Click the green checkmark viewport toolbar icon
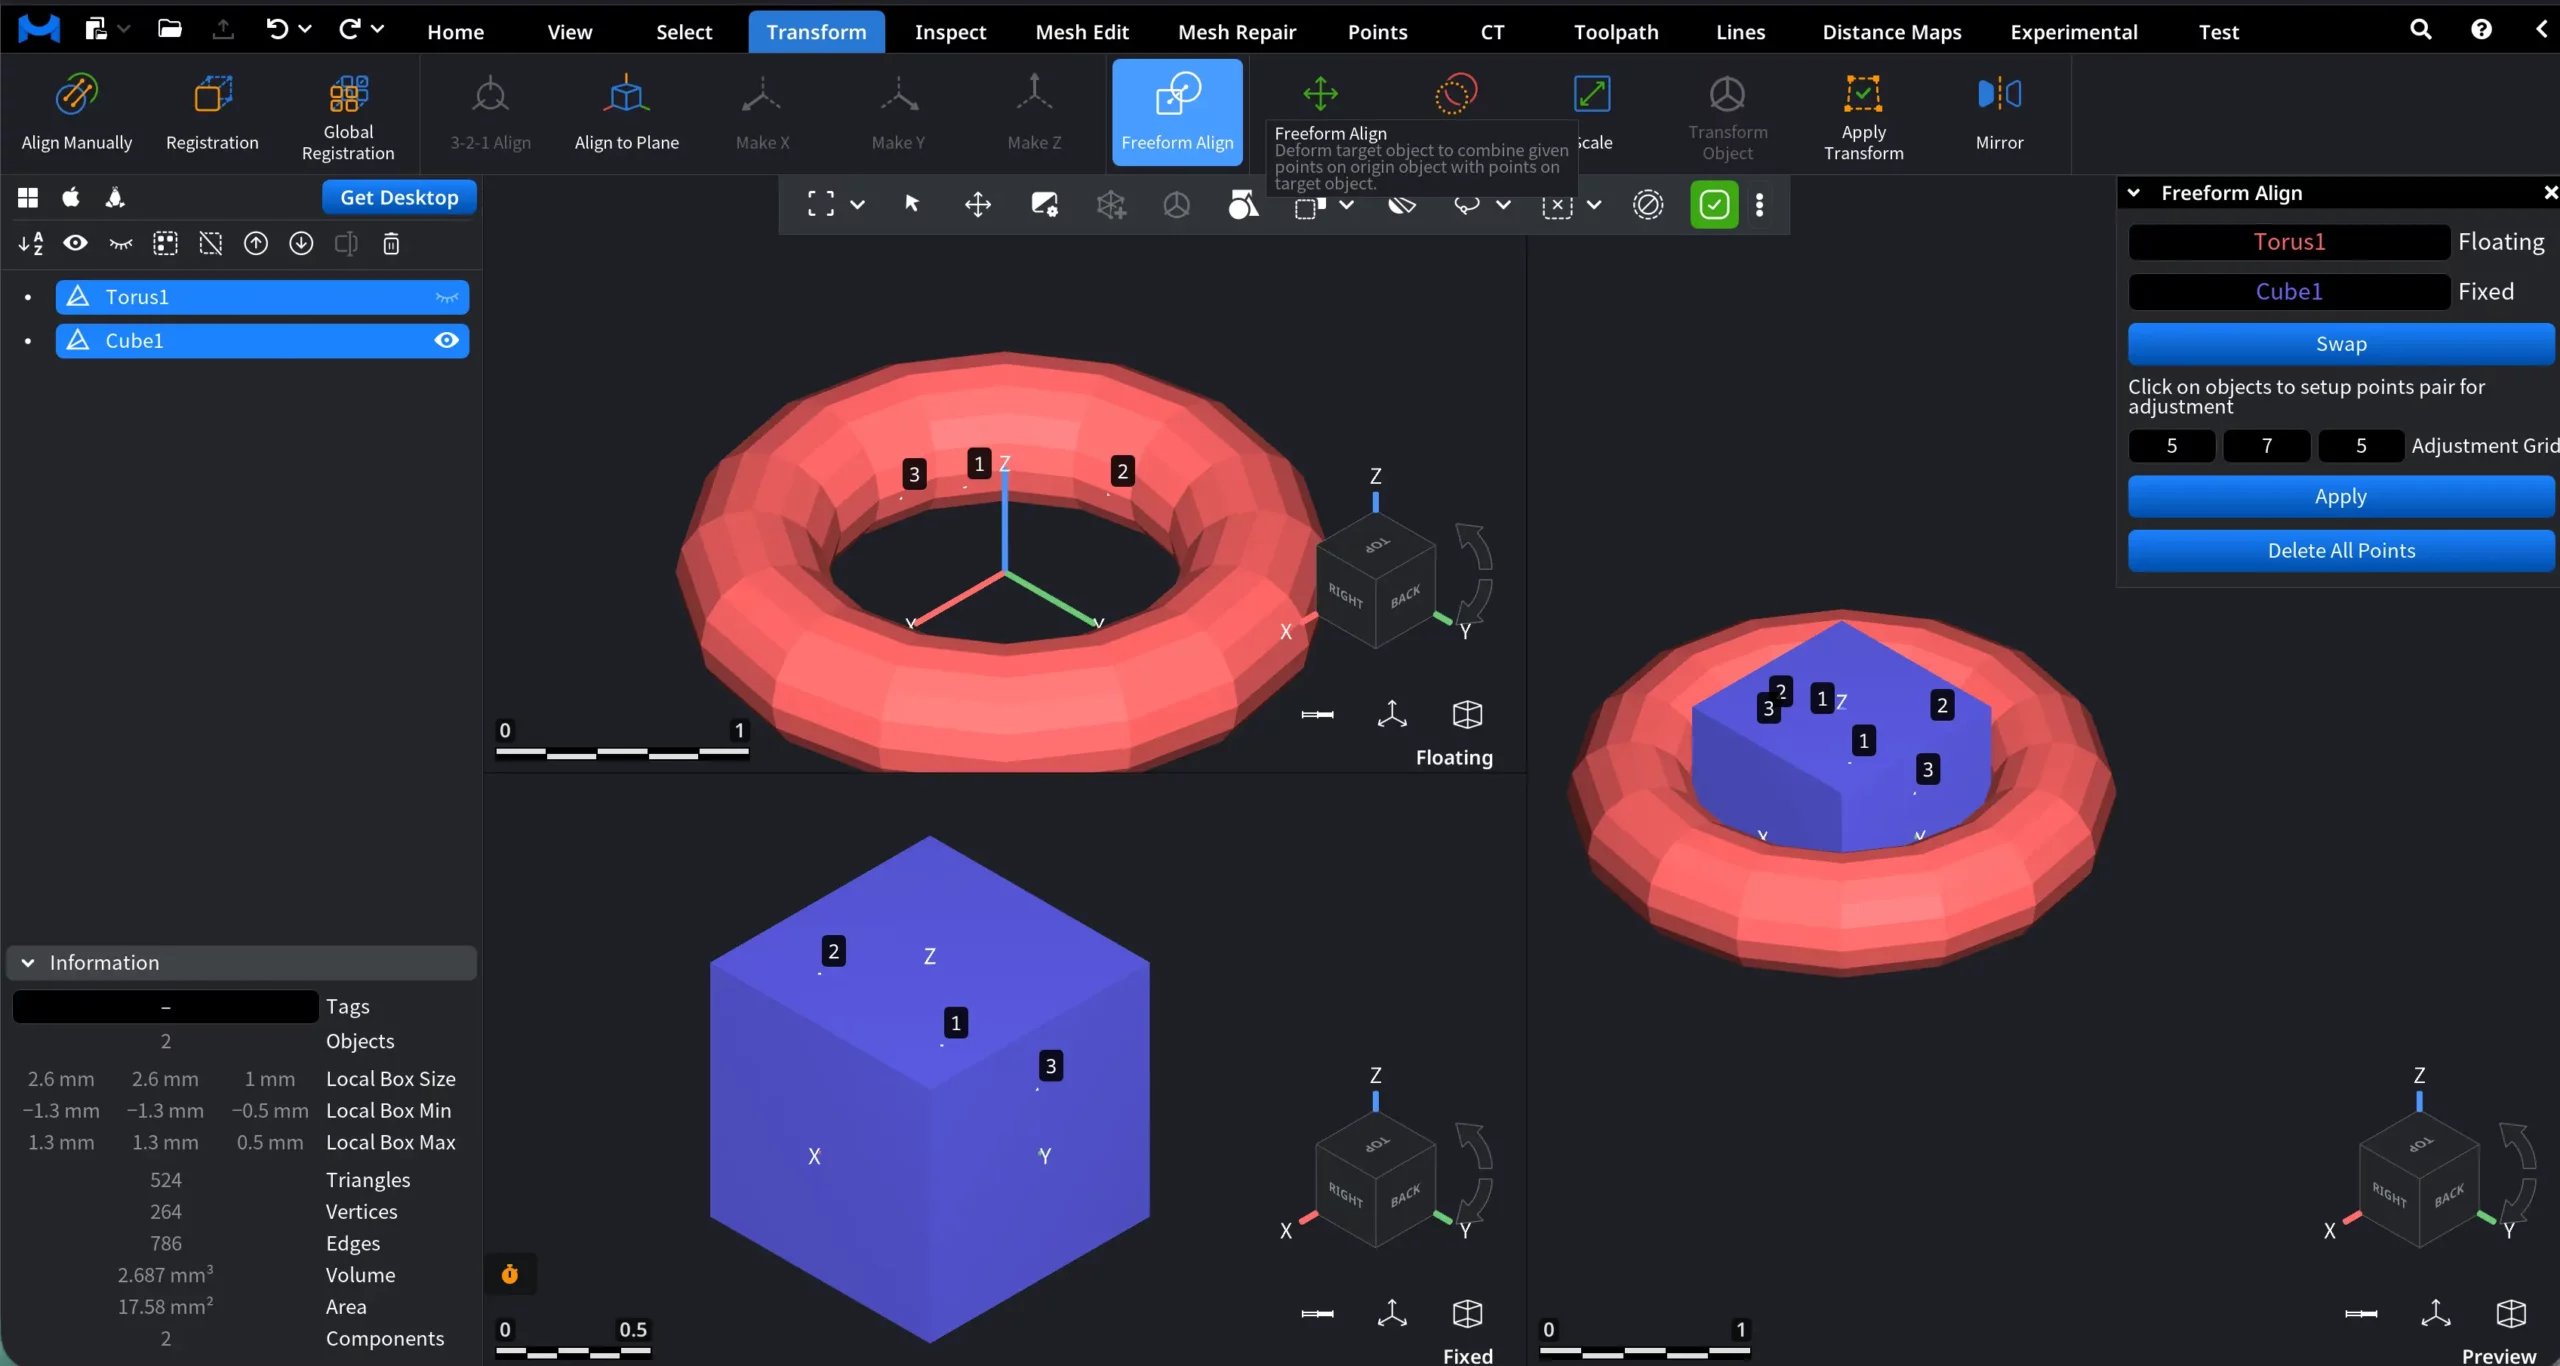This screenshot has width=2560, height=1366. (1714, 205)
